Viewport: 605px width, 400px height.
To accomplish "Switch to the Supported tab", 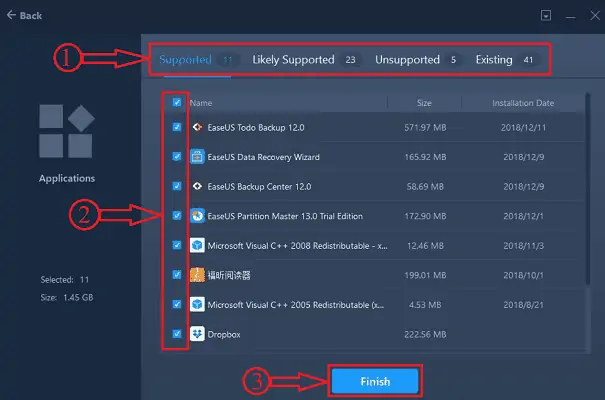I will [x=197, y=60].
